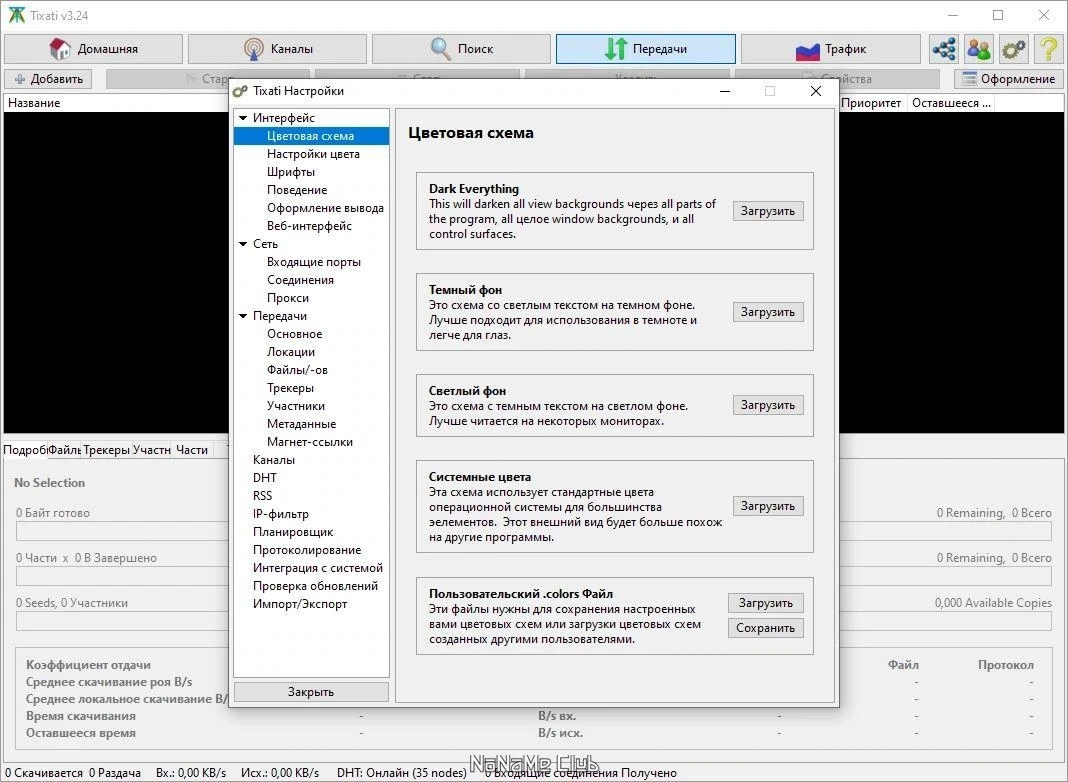
Task: Select Цветовая схема in settings tree
Action: coord(311,136)
